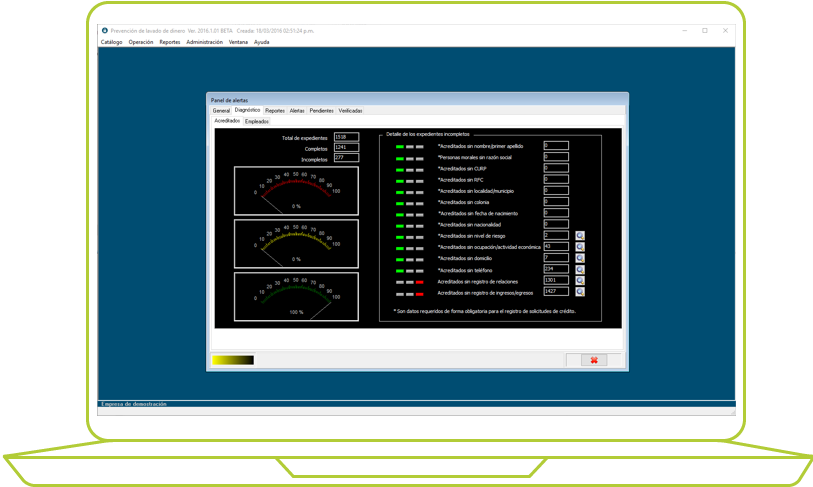Click search icon for Acreditados sin domicilio

click(579, 258)
